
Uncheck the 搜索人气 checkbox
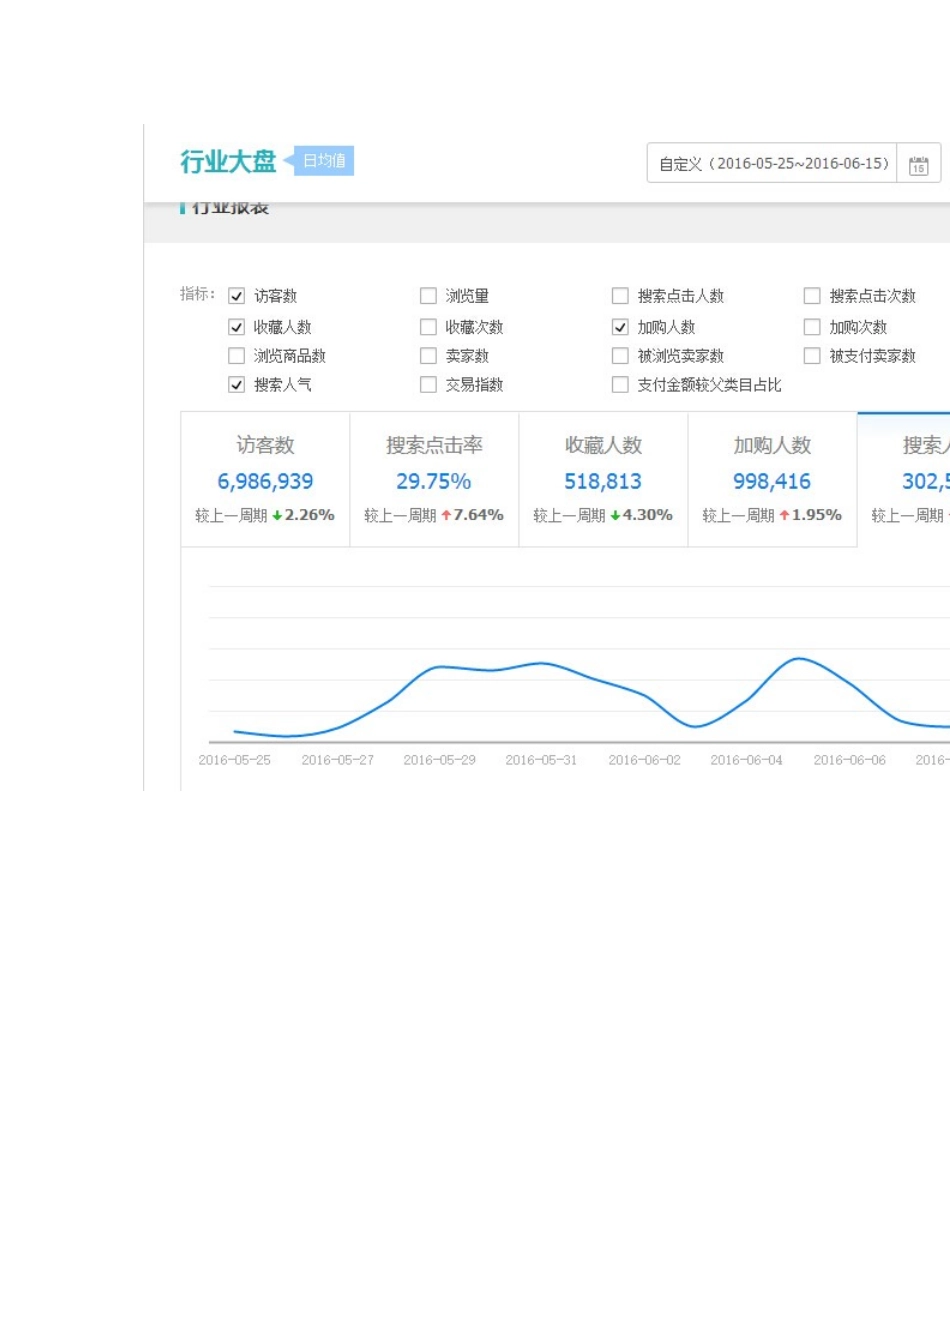click(237, 385)
